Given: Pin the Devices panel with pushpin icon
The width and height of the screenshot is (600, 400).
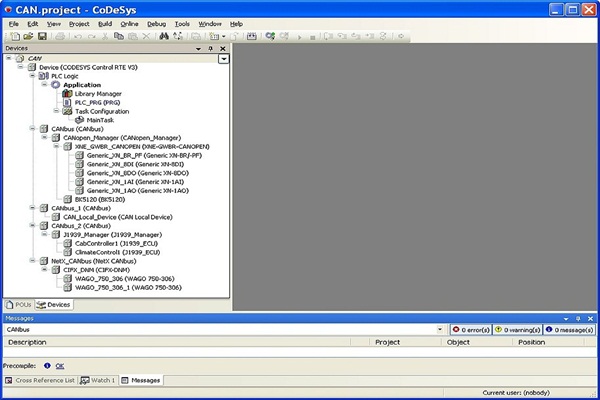Looking at the screenshot, I should 210,48.
